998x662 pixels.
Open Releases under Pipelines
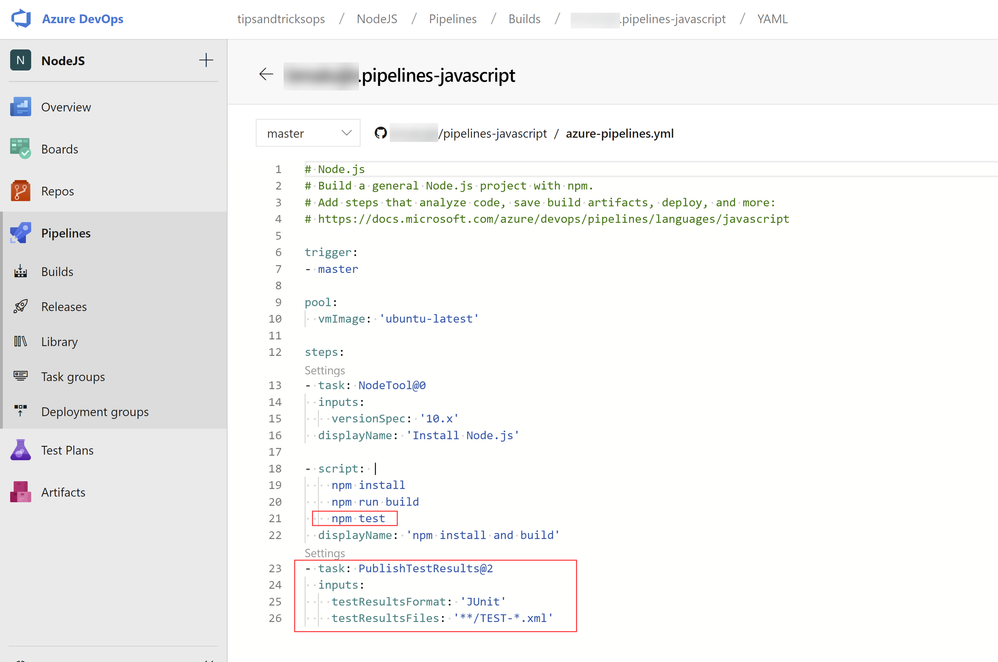(64, 307)
